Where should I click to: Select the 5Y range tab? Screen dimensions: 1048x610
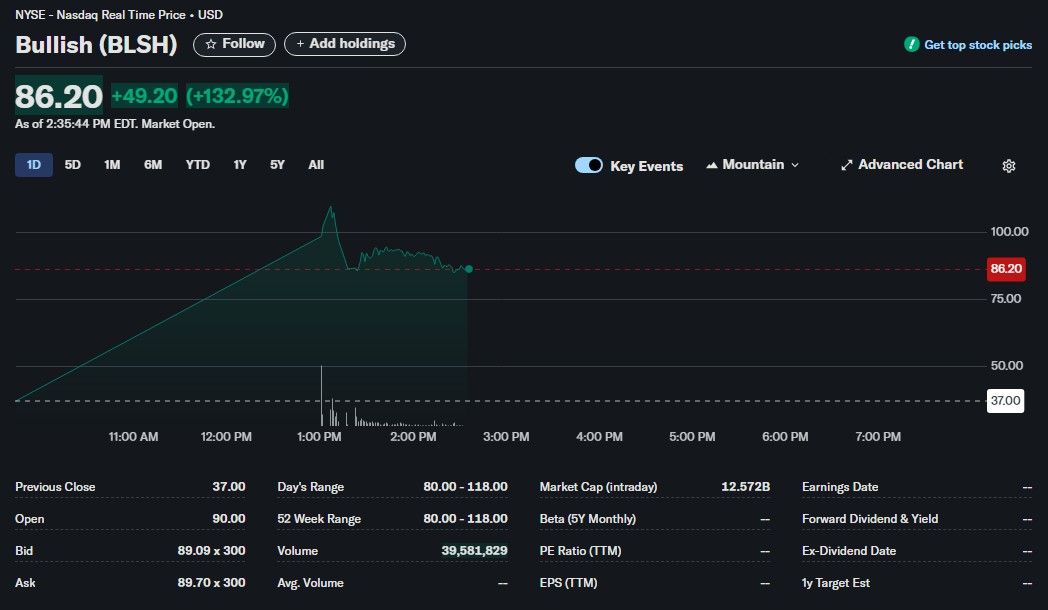point(277,165)
